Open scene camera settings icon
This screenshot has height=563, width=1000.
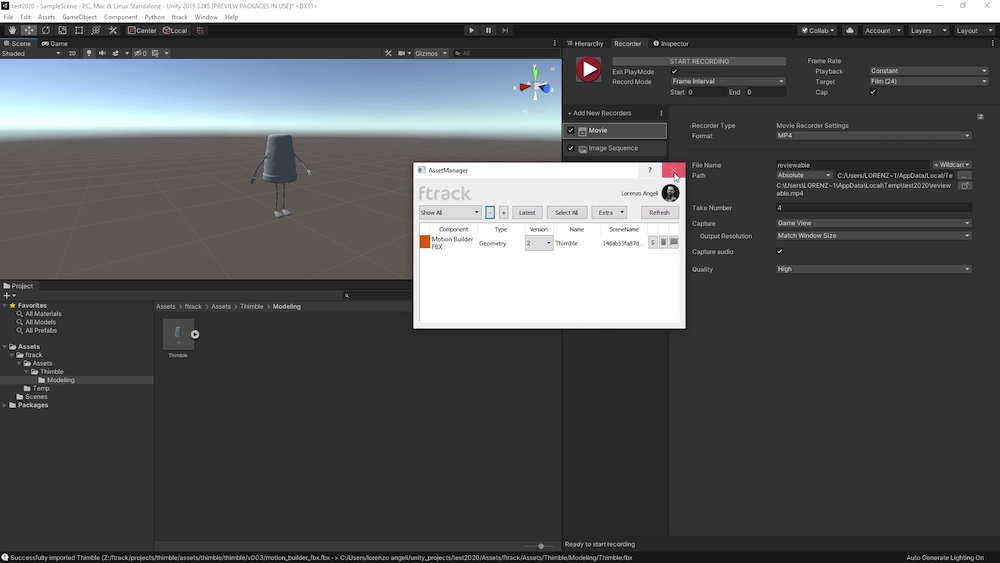tap(402, 53)
